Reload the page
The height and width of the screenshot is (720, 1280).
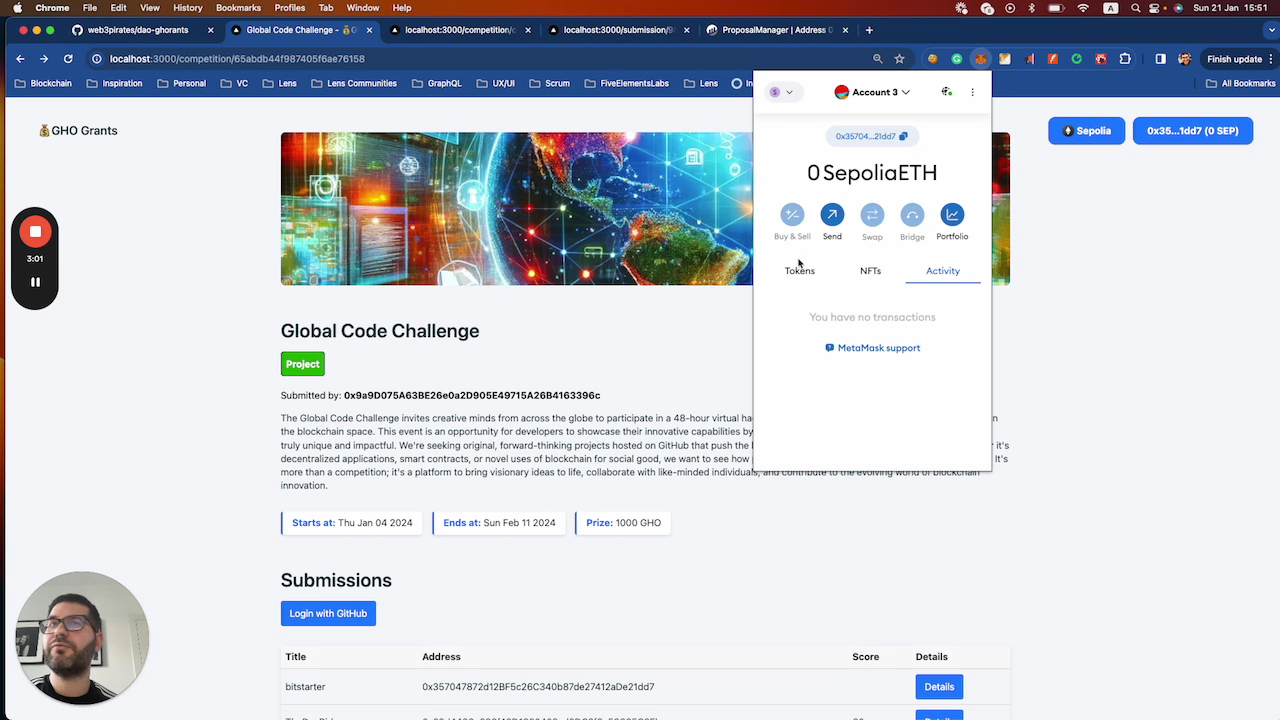coord(68,59)
